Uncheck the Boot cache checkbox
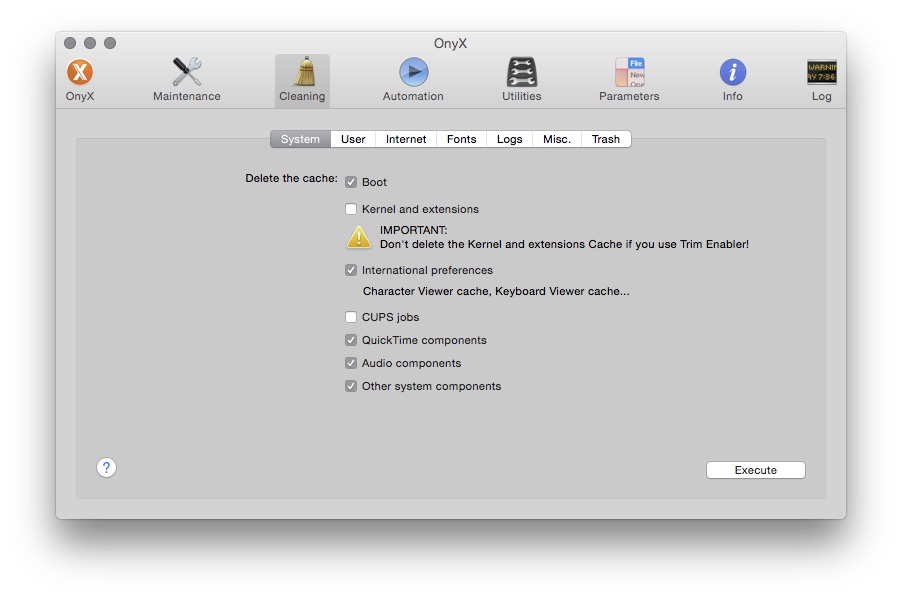 coord(351,182)
